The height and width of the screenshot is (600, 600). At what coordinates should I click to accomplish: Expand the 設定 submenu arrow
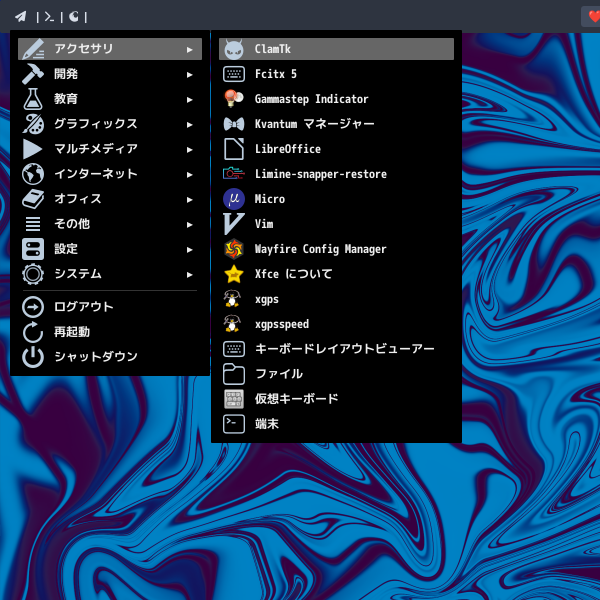point(189,249)
